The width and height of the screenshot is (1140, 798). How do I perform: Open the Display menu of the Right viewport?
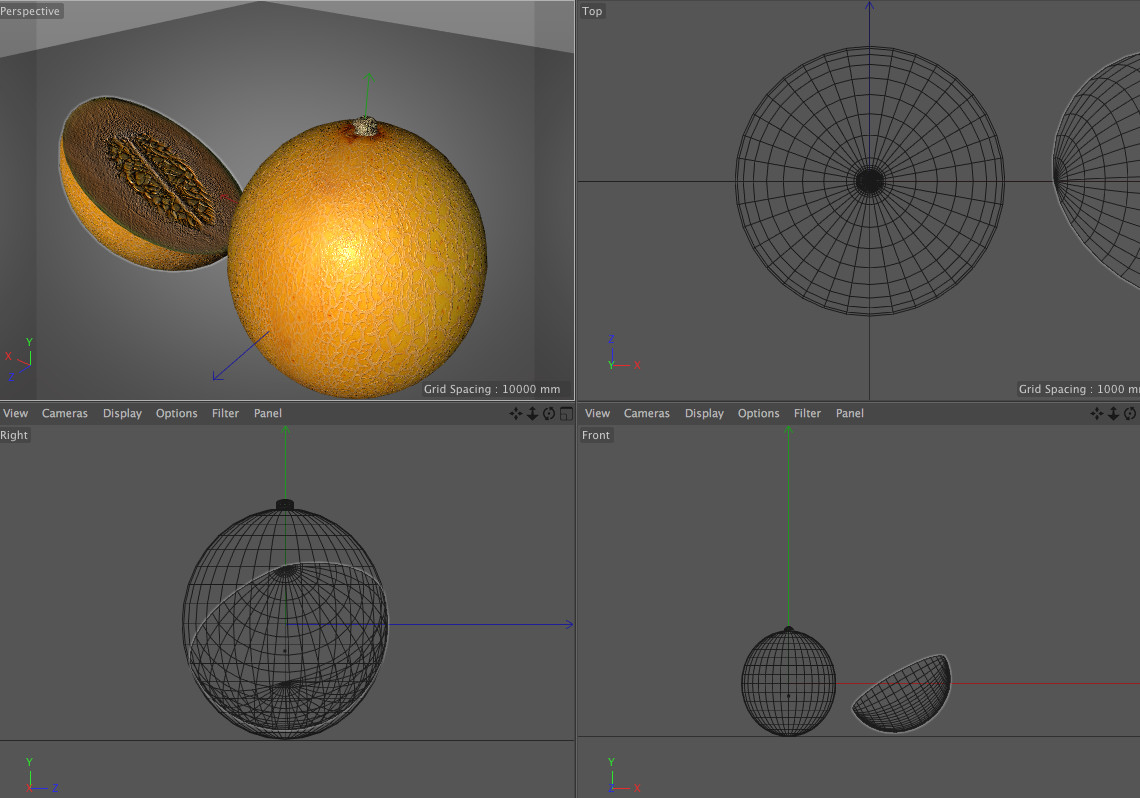coord(122,413)
